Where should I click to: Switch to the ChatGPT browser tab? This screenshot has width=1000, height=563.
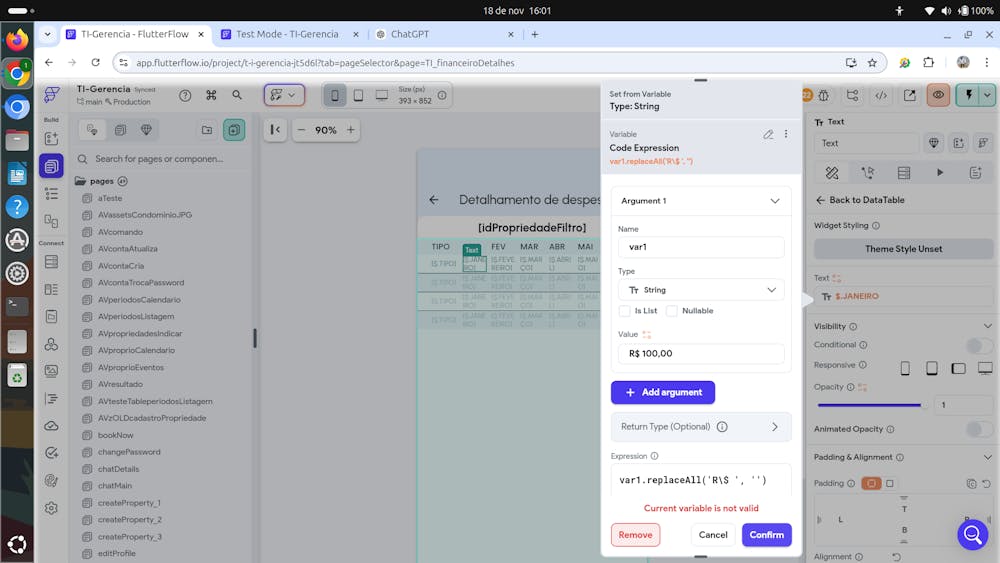point(445,34)
